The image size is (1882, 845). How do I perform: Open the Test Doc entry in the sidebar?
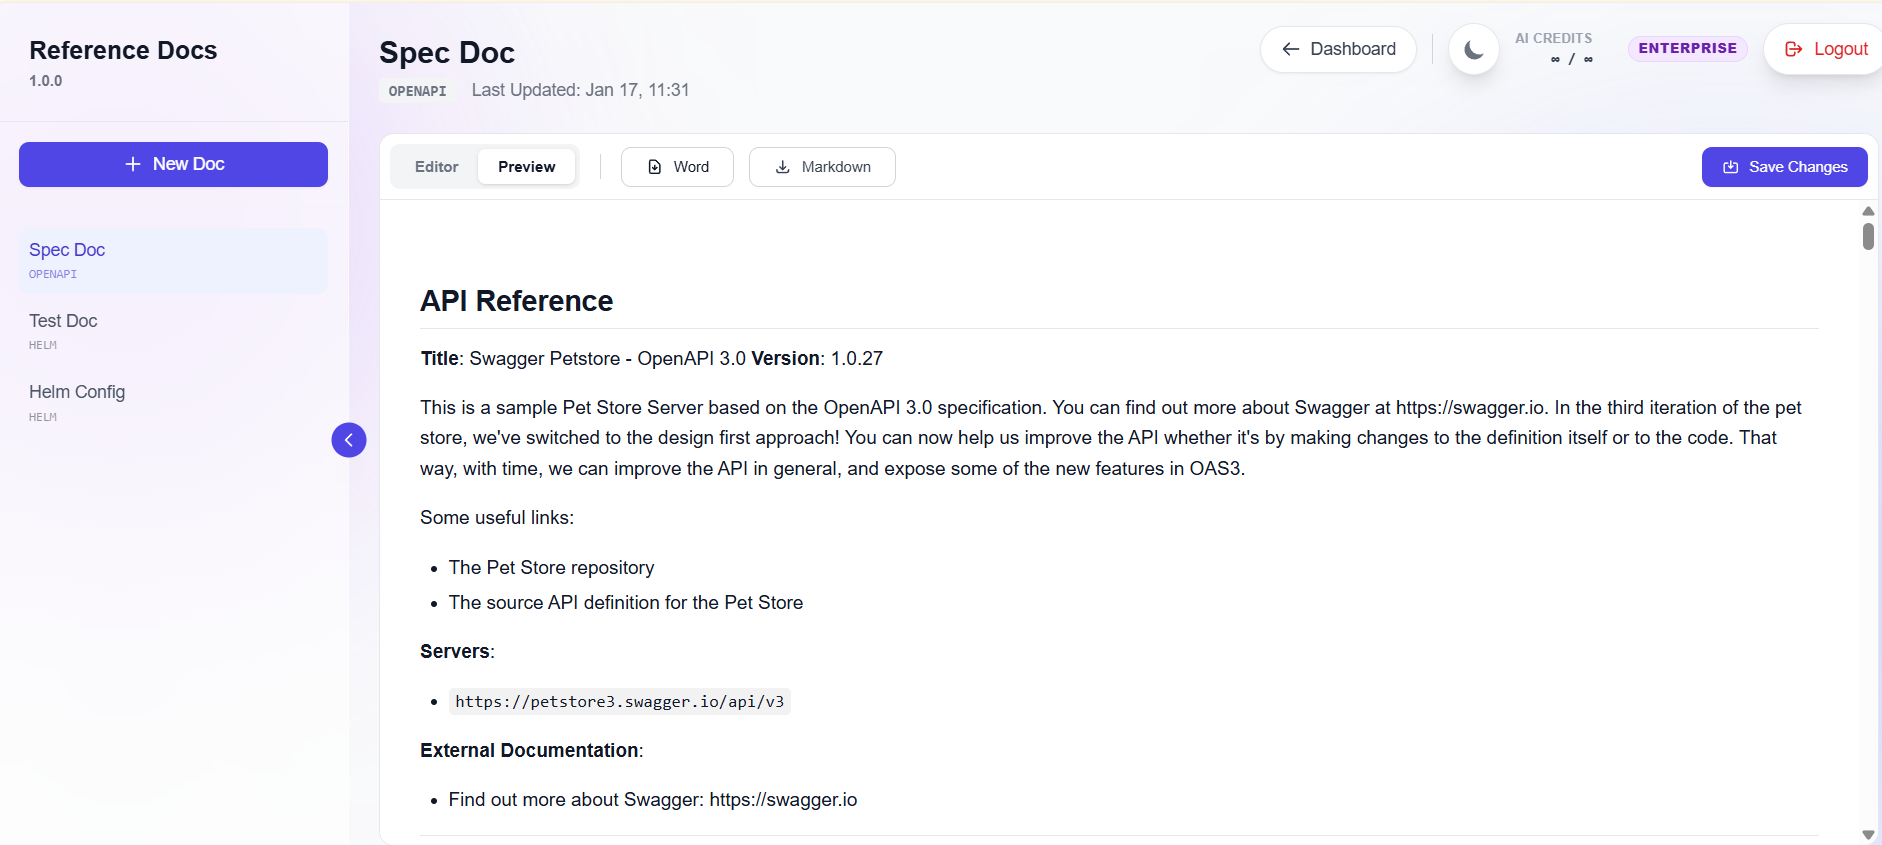point(173,331)
